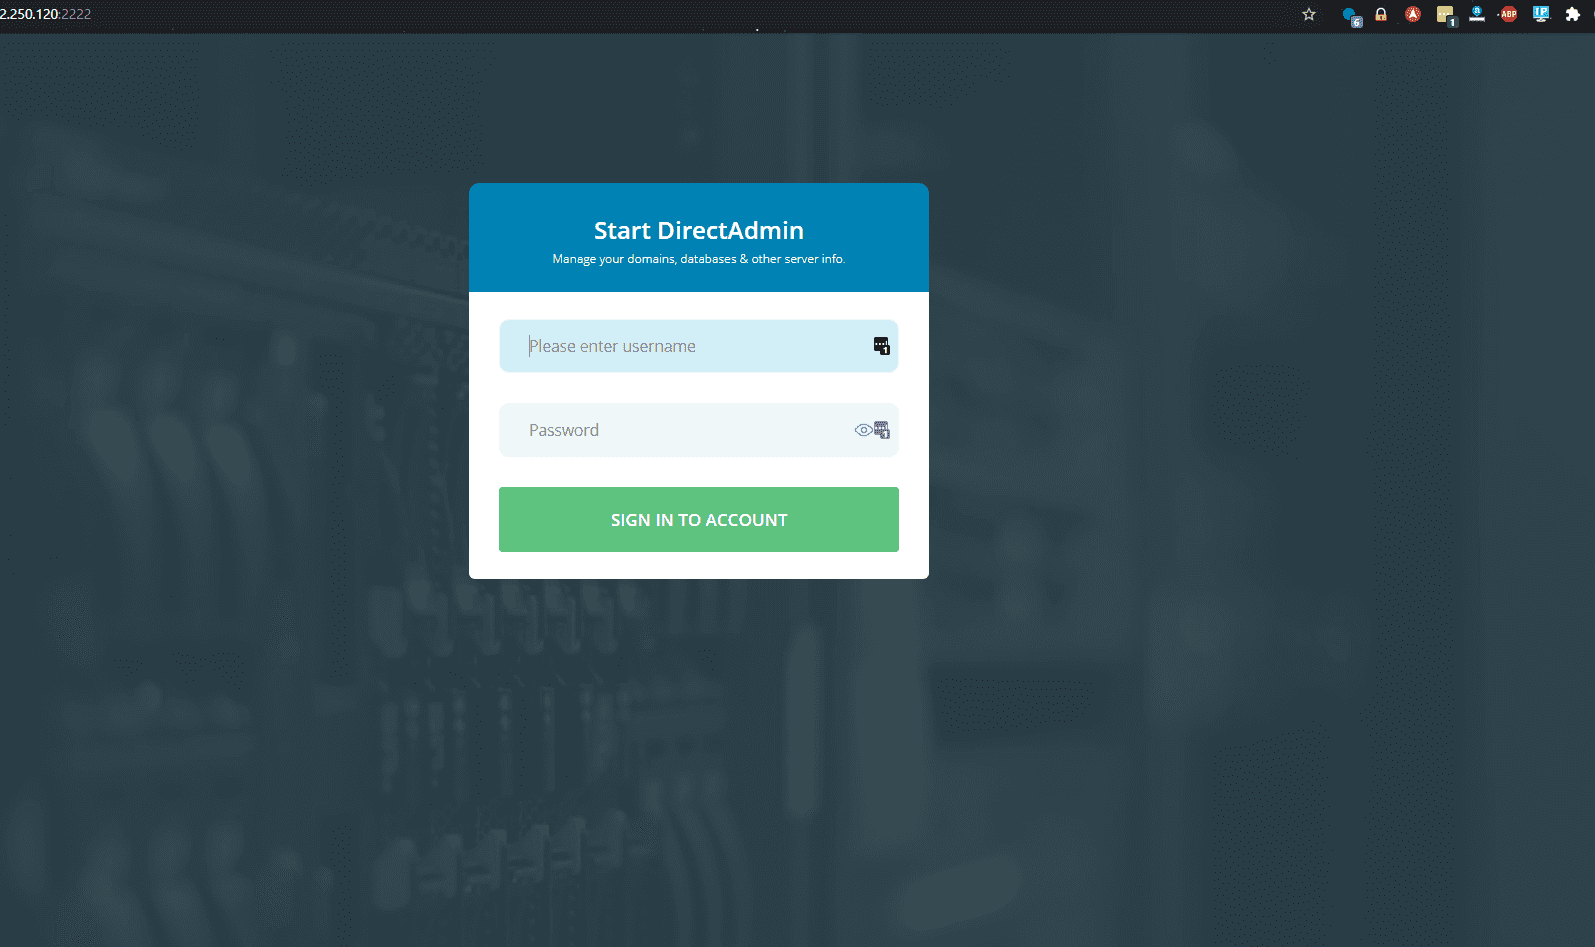
Task: Click into the Password input field
Action: (x=680, y=430)
